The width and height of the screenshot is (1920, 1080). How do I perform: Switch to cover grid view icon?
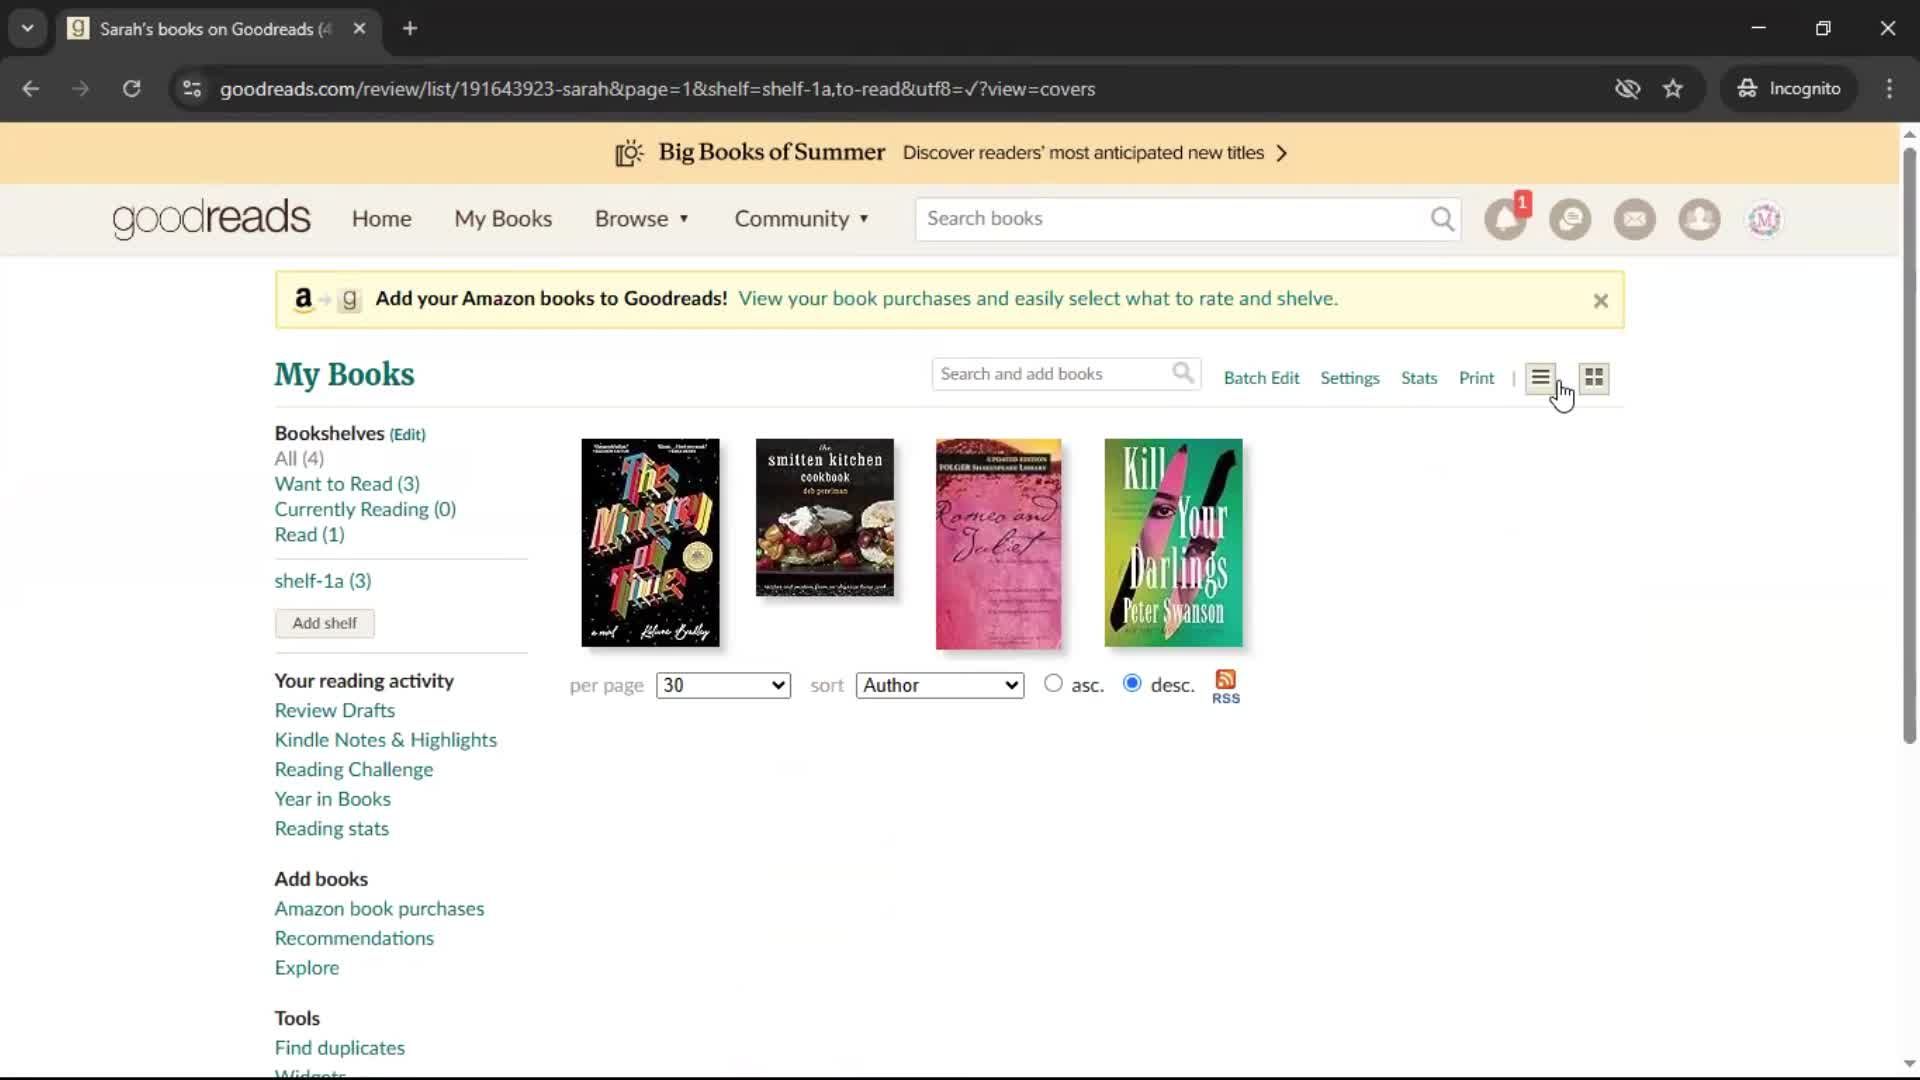pos(1594,378)
